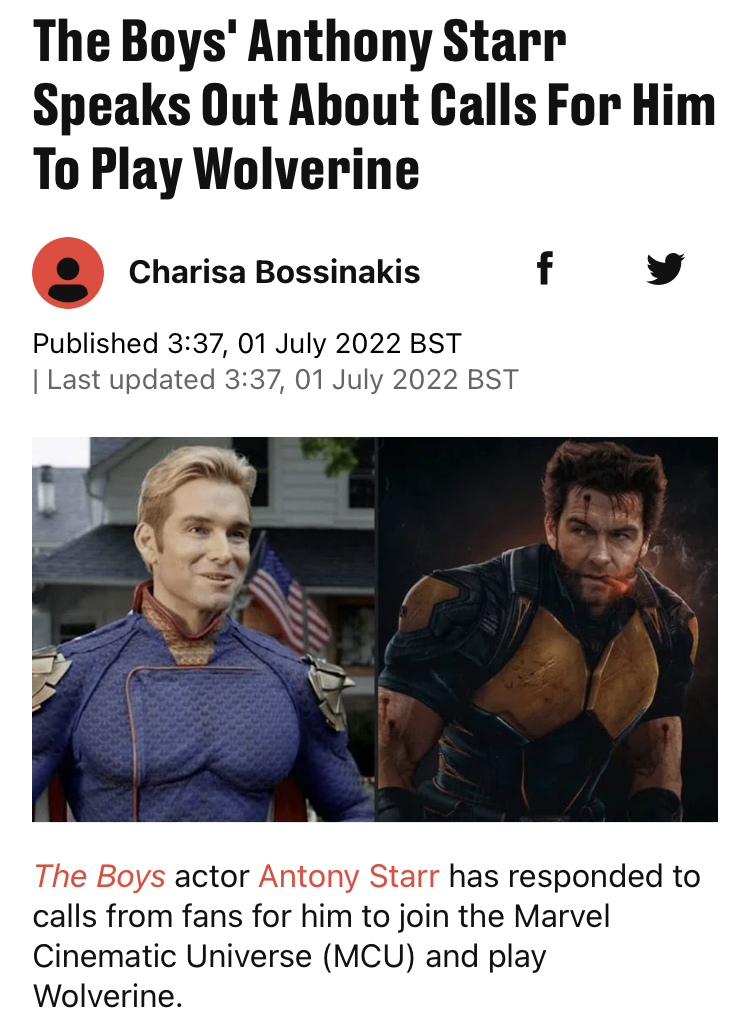750x1032 pixels.
Task: Click 'The Boys' Anthony Starr' headline line
Action: pos(300,41)
